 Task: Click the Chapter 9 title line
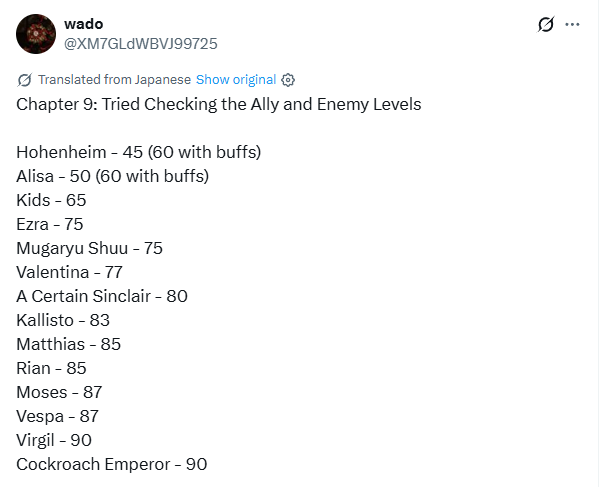click(218, 104)
